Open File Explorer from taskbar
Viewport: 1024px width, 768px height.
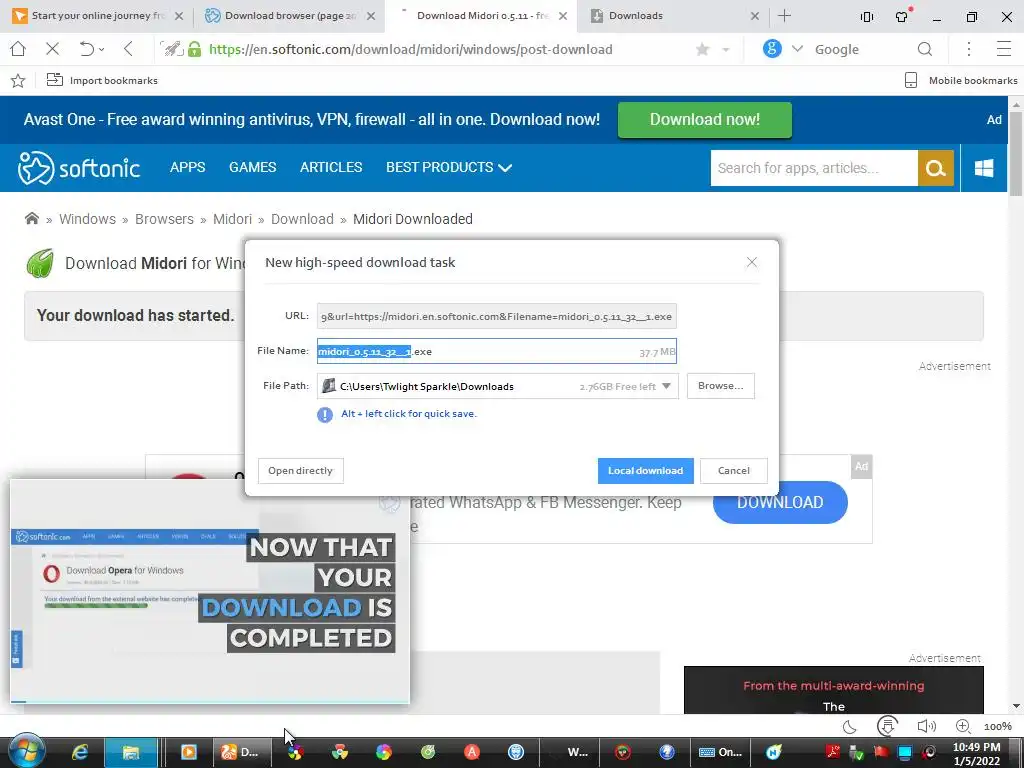pos(131,752)
